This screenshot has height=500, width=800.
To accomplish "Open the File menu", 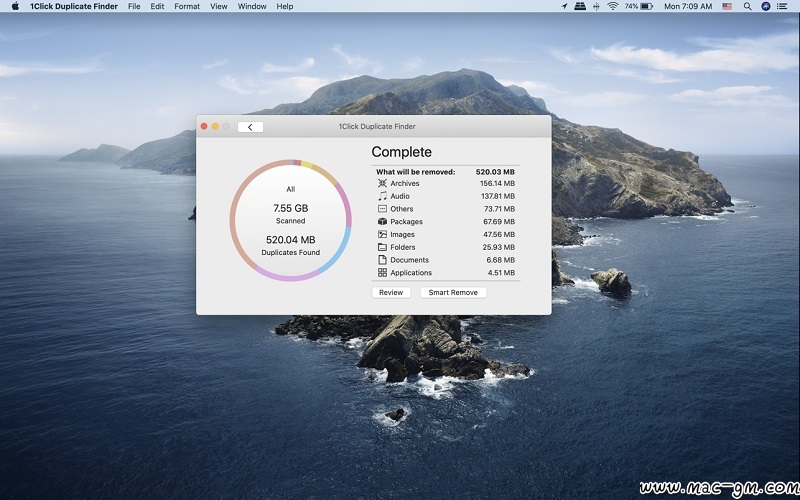I will pyautogui.click(x=134, y=6).
